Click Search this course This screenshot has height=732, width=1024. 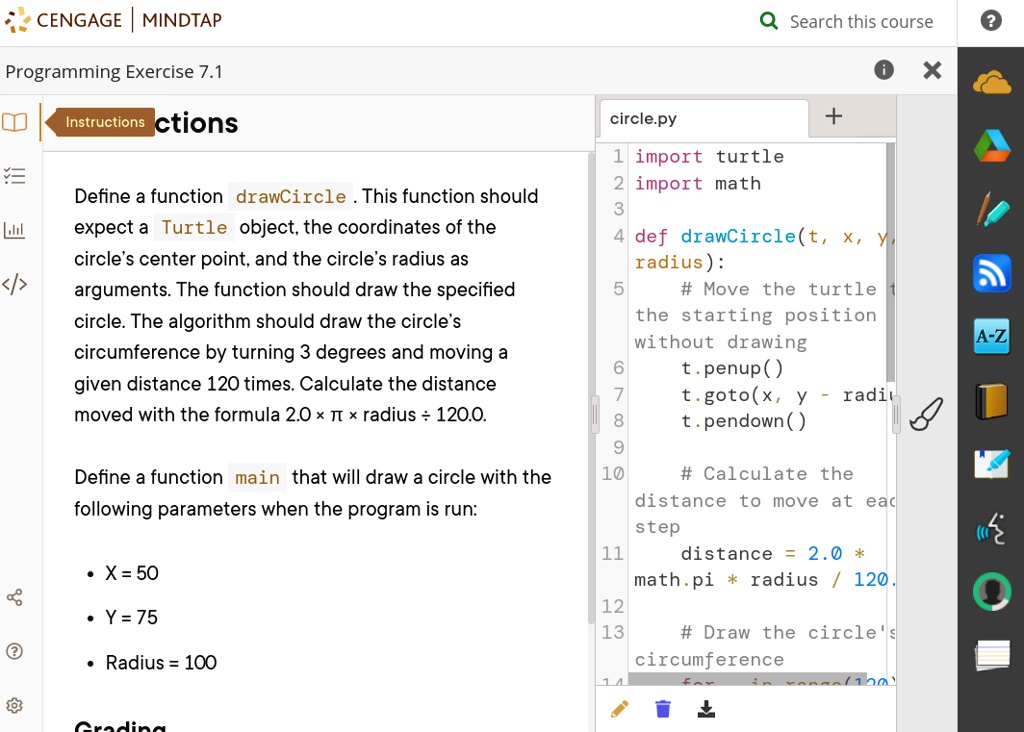846,21
